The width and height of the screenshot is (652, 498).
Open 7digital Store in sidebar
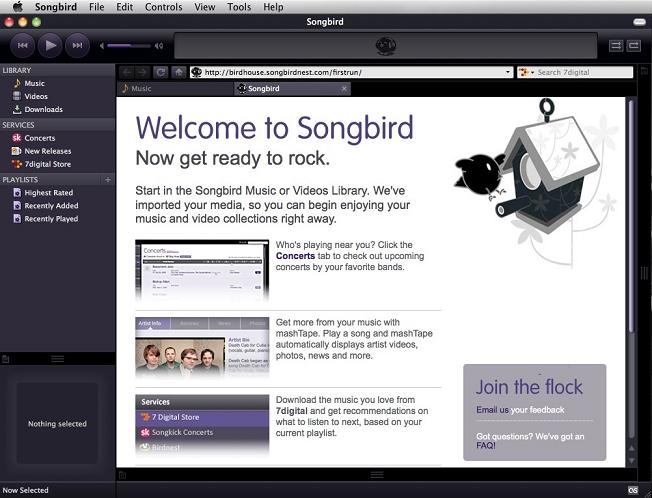(x=47, y=164)
